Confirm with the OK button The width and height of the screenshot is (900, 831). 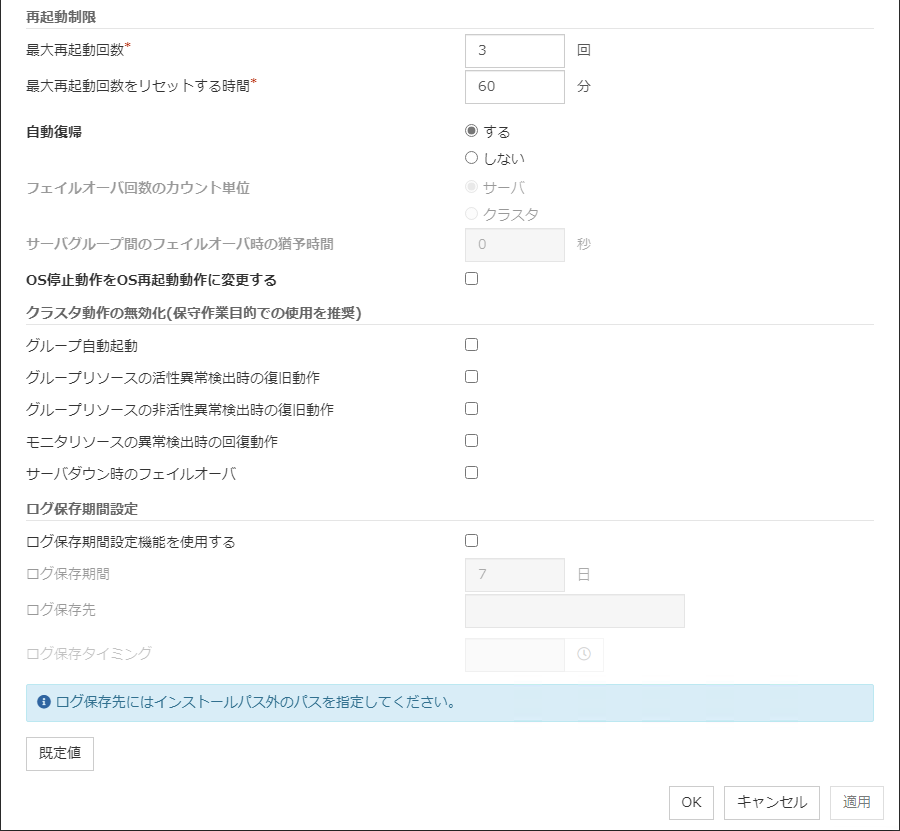[x=691, y=802]
